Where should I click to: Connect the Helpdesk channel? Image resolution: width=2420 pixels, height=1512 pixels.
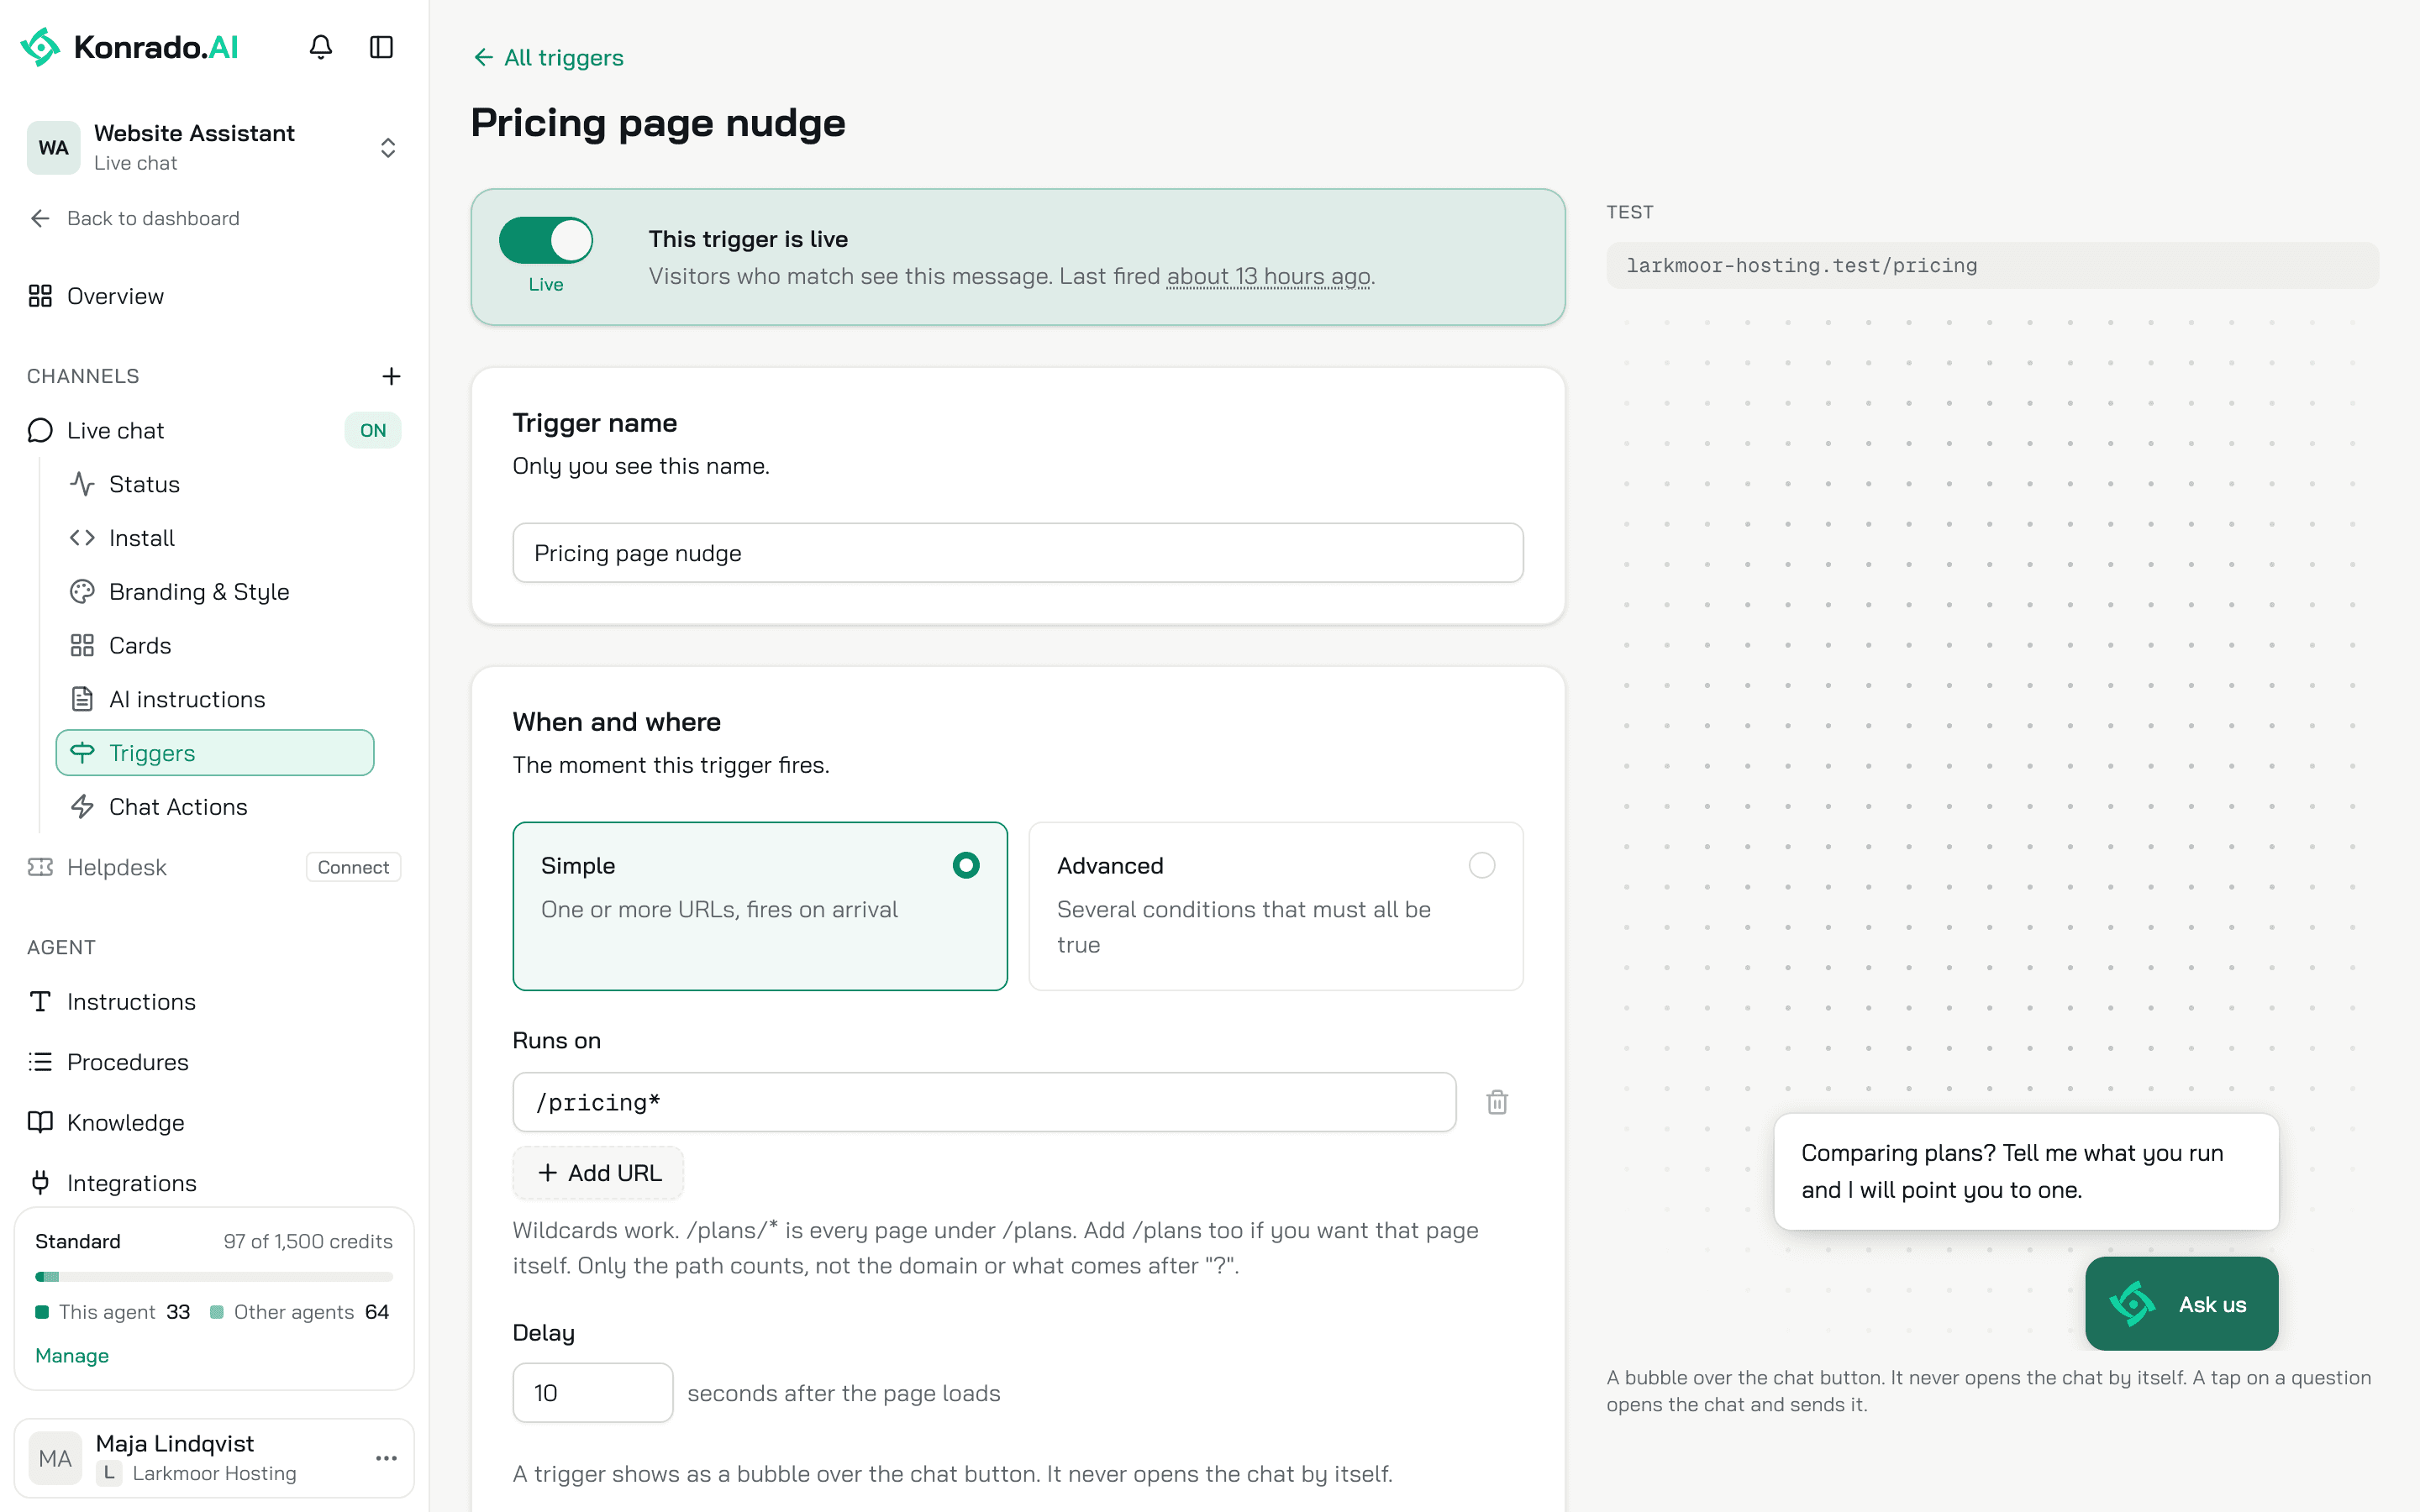pyautogui.click(x=353, y=867)
